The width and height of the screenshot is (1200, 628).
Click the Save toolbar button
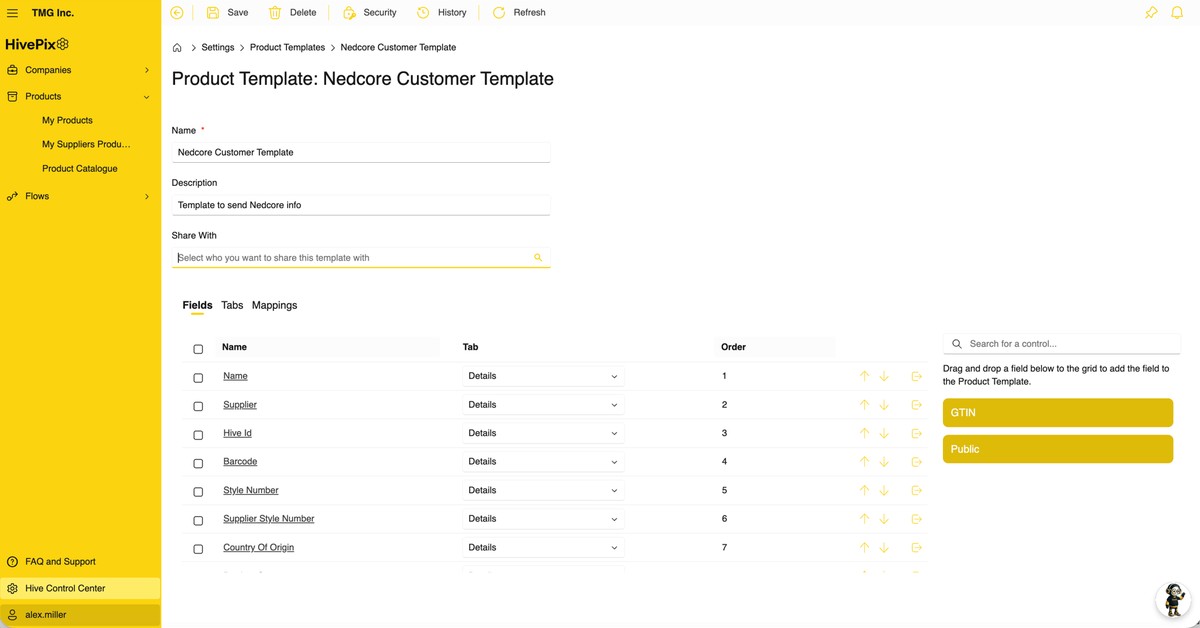point(227,13)
